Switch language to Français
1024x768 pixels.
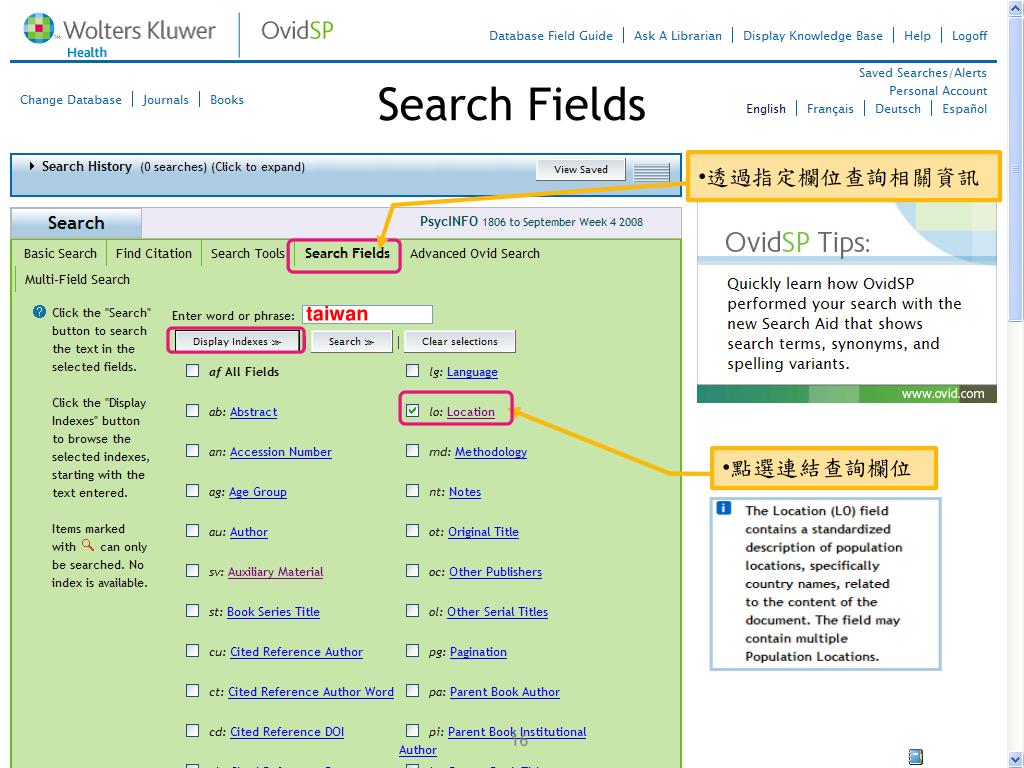point(830,109)
